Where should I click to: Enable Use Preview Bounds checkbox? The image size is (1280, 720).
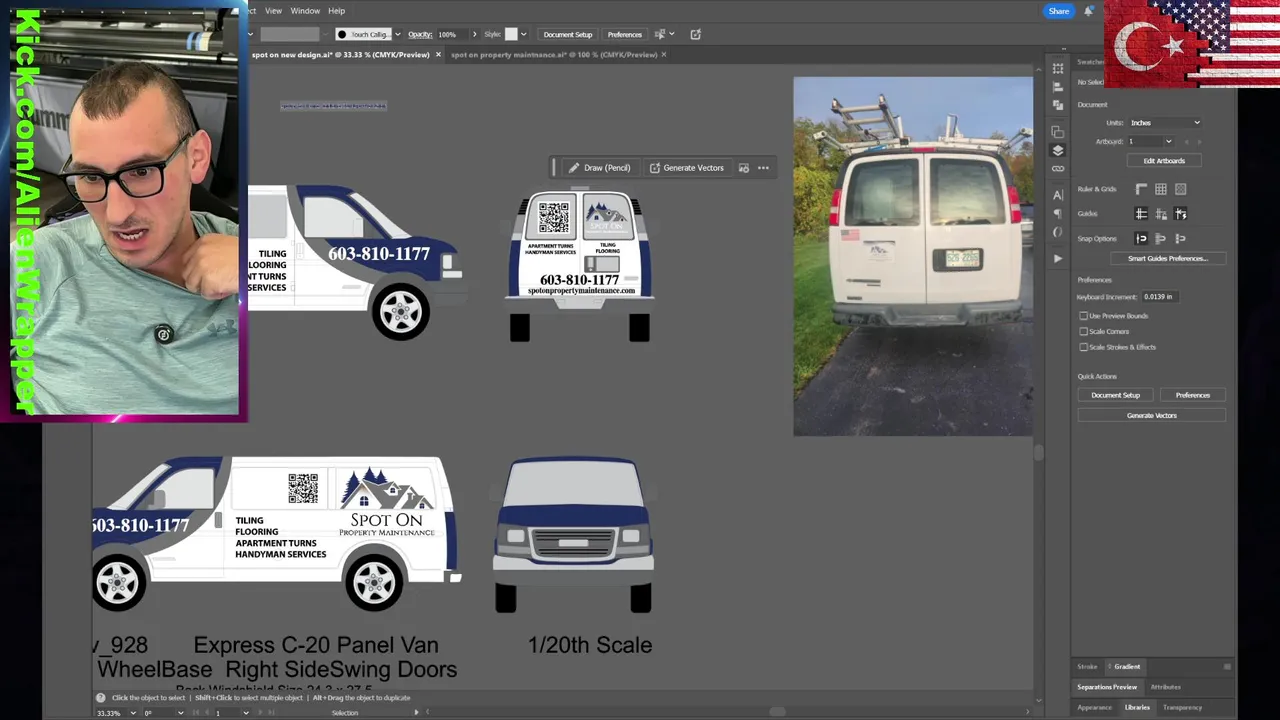coord(1084,316)
